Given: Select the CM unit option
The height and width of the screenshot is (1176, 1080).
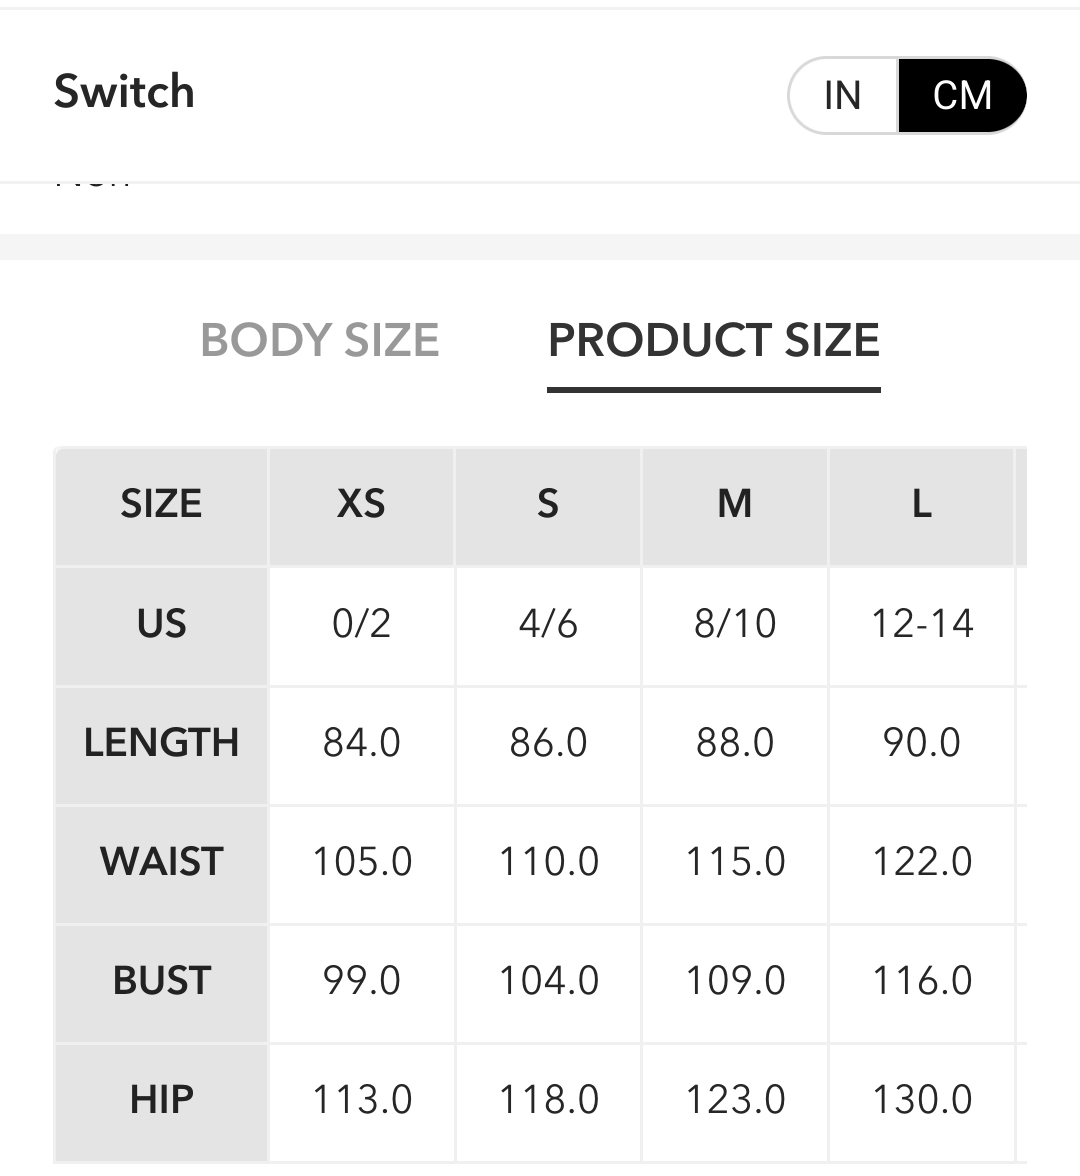Looking at the screenshot, I should pyautogui.click(x=962, y=96).
